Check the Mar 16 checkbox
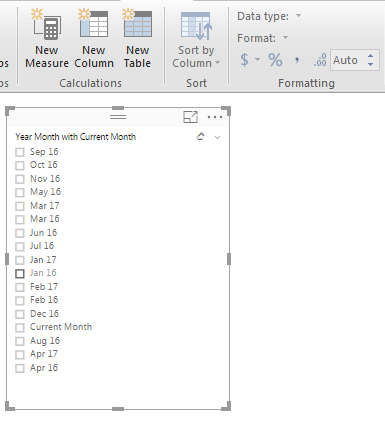This screenshot has width=385, height=424. coord(20,219)
